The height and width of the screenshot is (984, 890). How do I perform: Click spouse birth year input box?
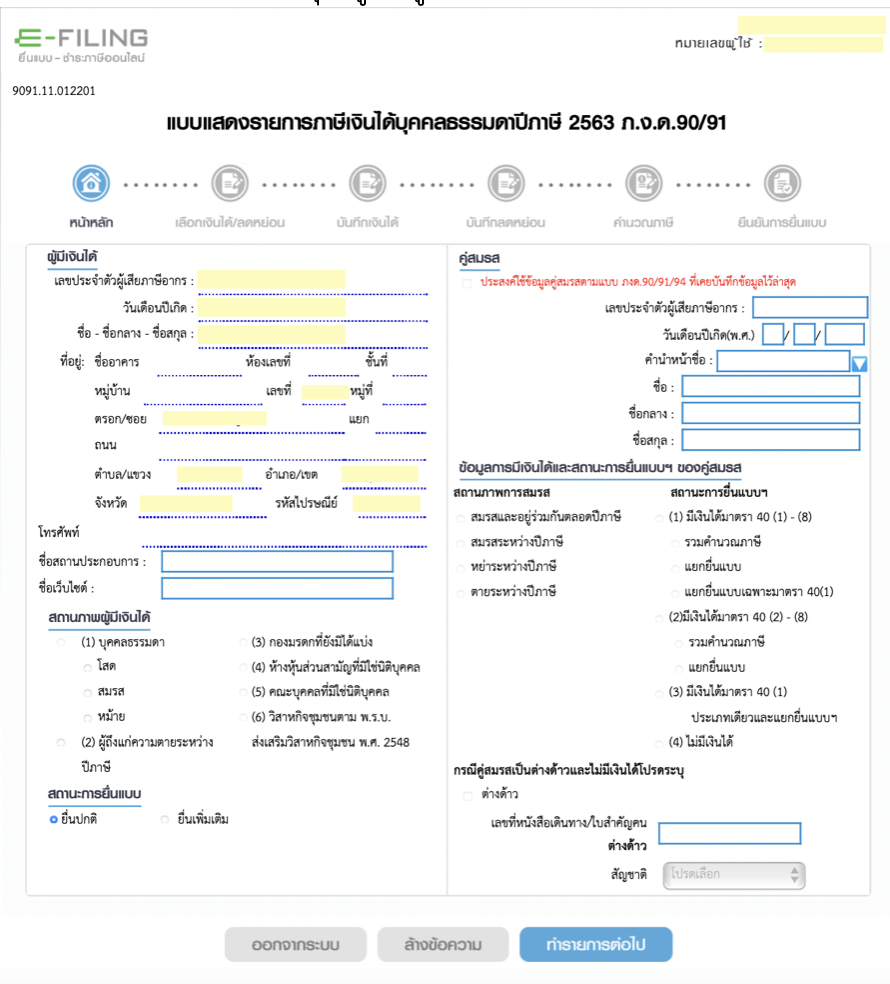[x=844, y=334]
